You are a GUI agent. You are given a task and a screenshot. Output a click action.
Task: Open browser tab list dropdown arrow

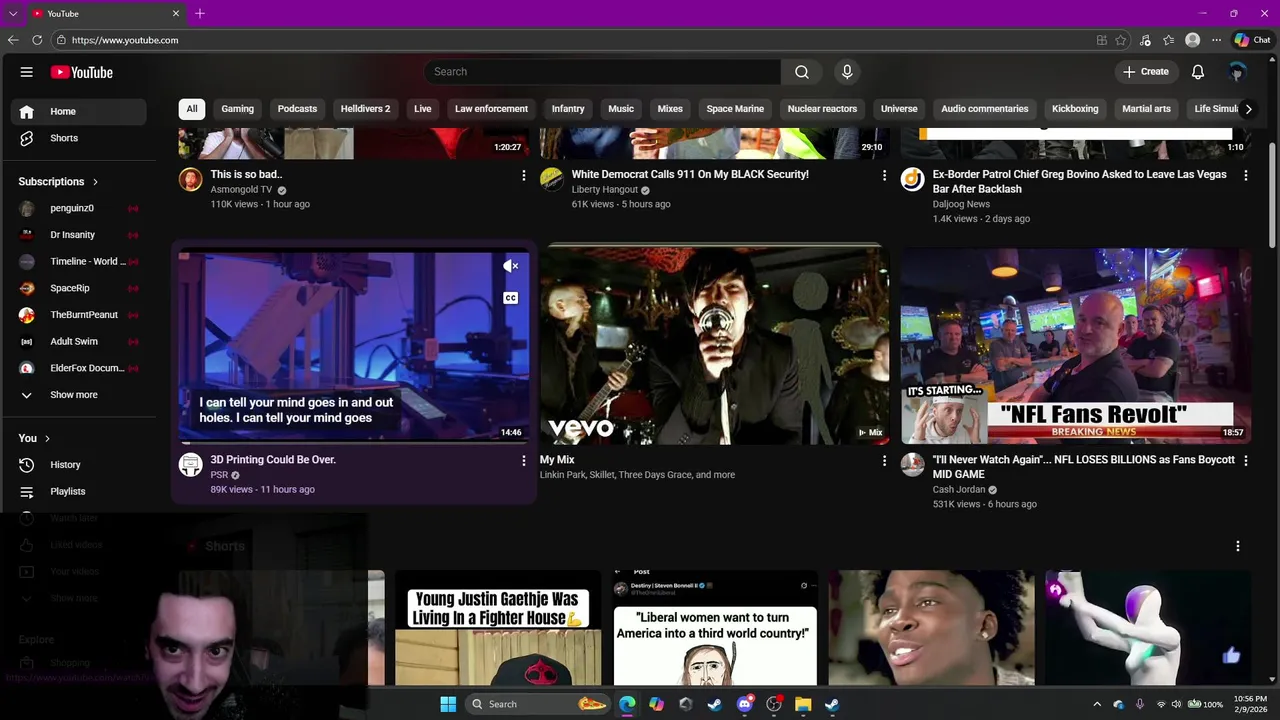click(13, 13)
